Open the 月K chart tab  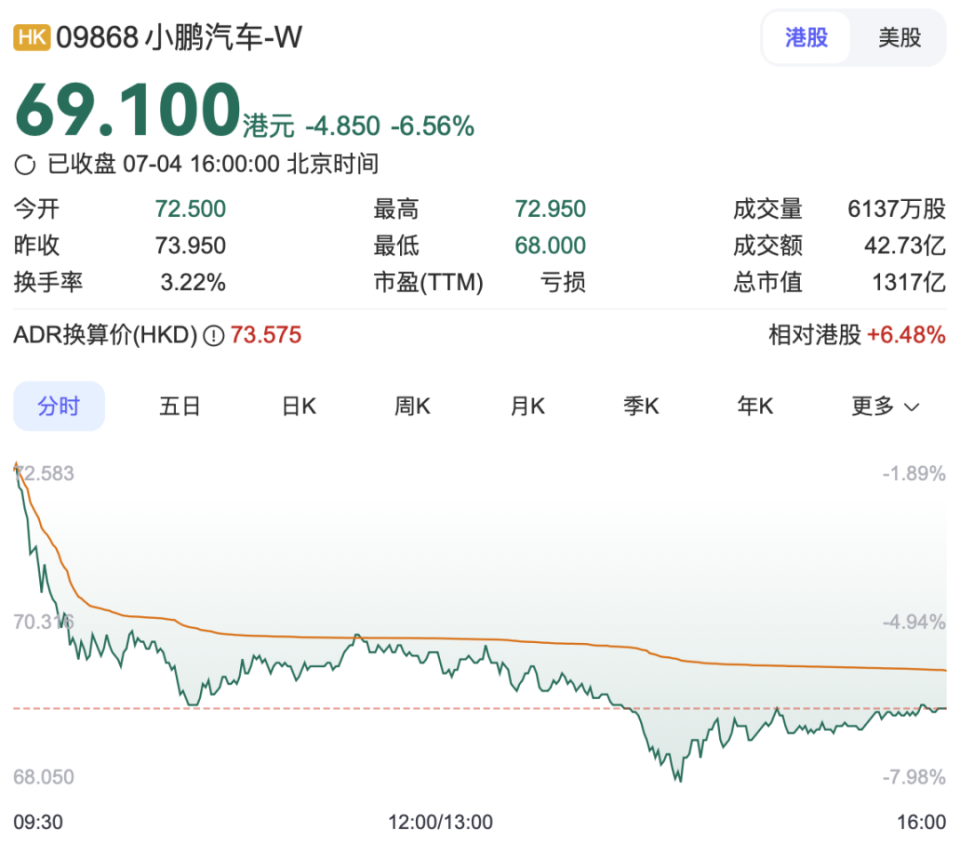click(527, 406)
